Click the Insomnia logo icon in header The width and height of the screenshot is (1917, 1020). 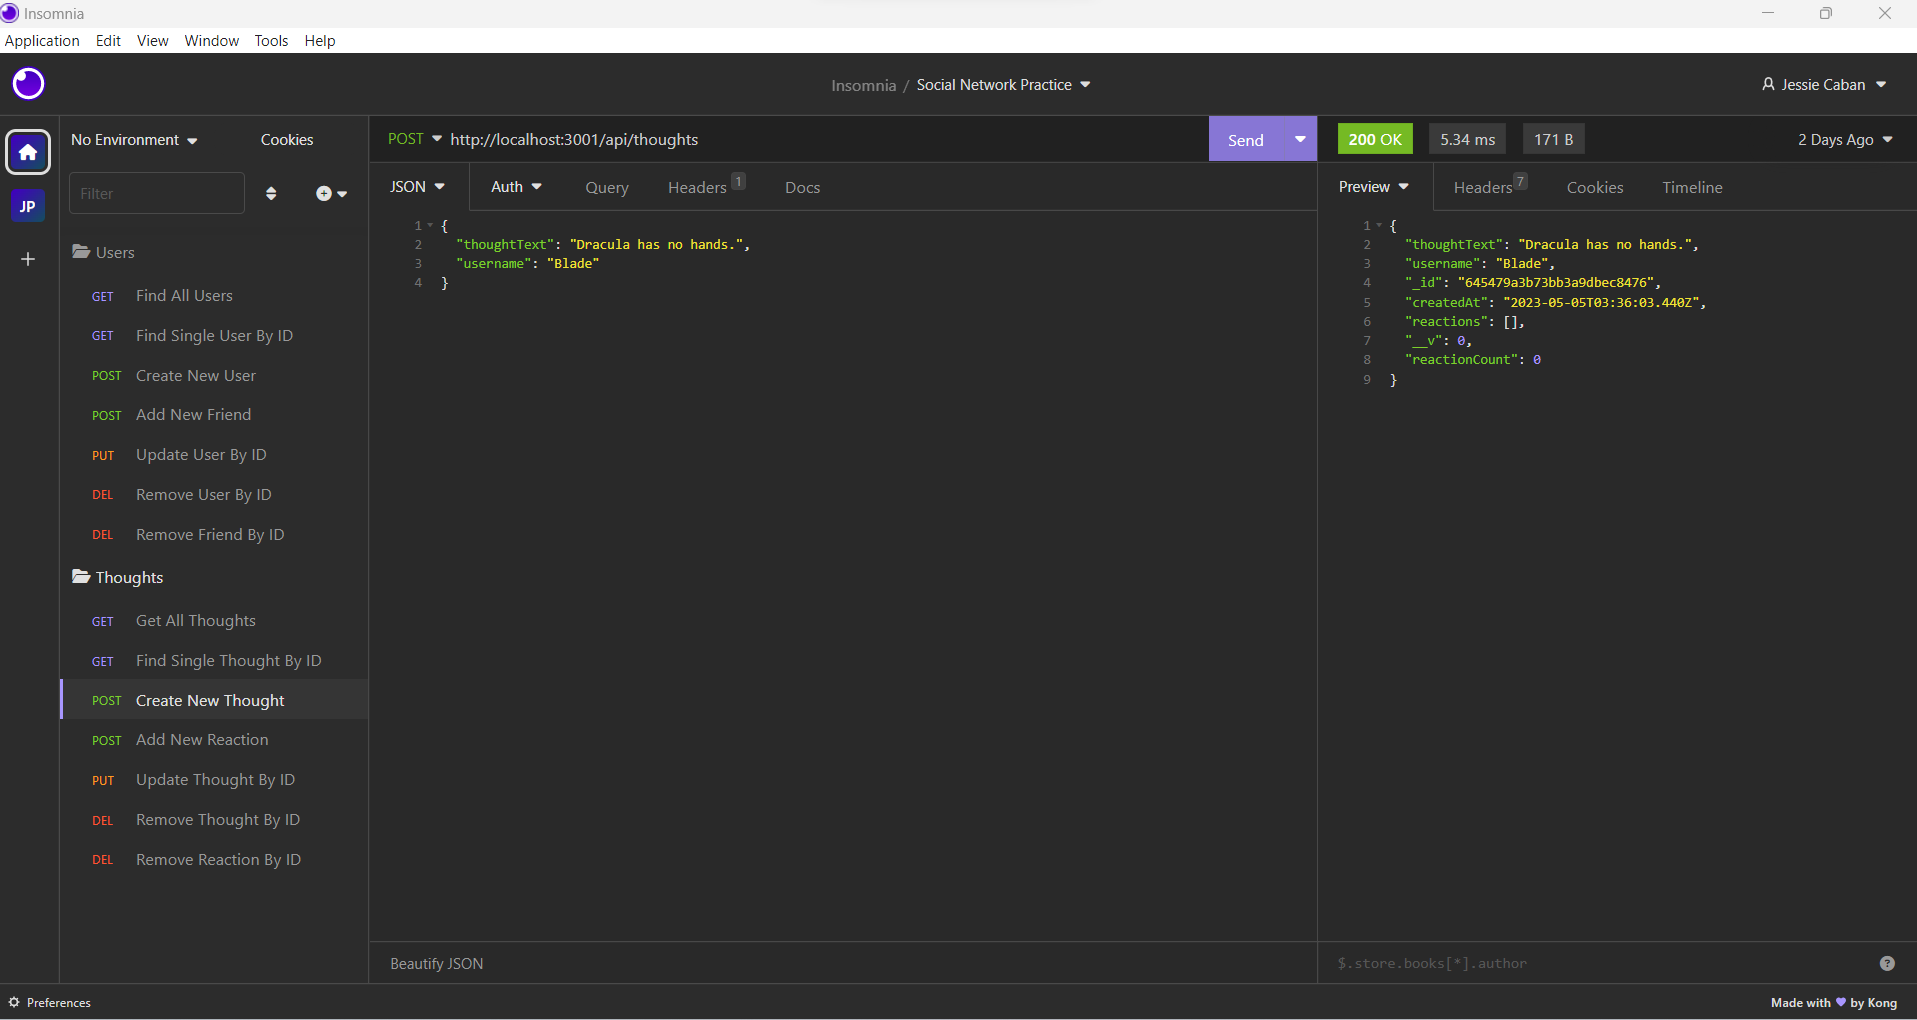pyautogui.click(x=28, y=83)
